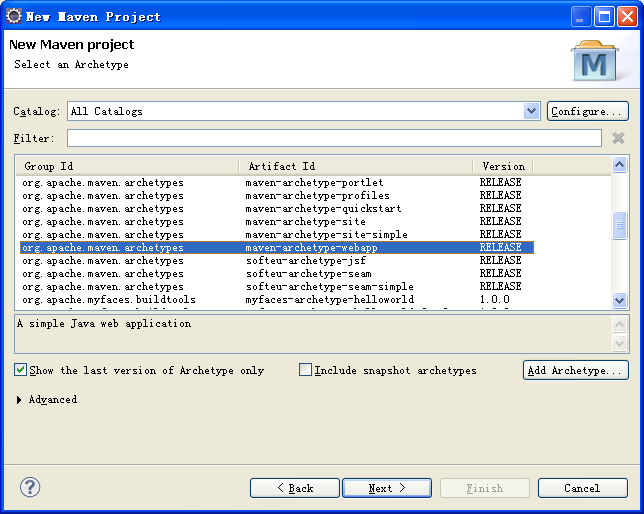
Task: Click org.apache.myfaces.buildtools group id cell
Action: [109, 300]
